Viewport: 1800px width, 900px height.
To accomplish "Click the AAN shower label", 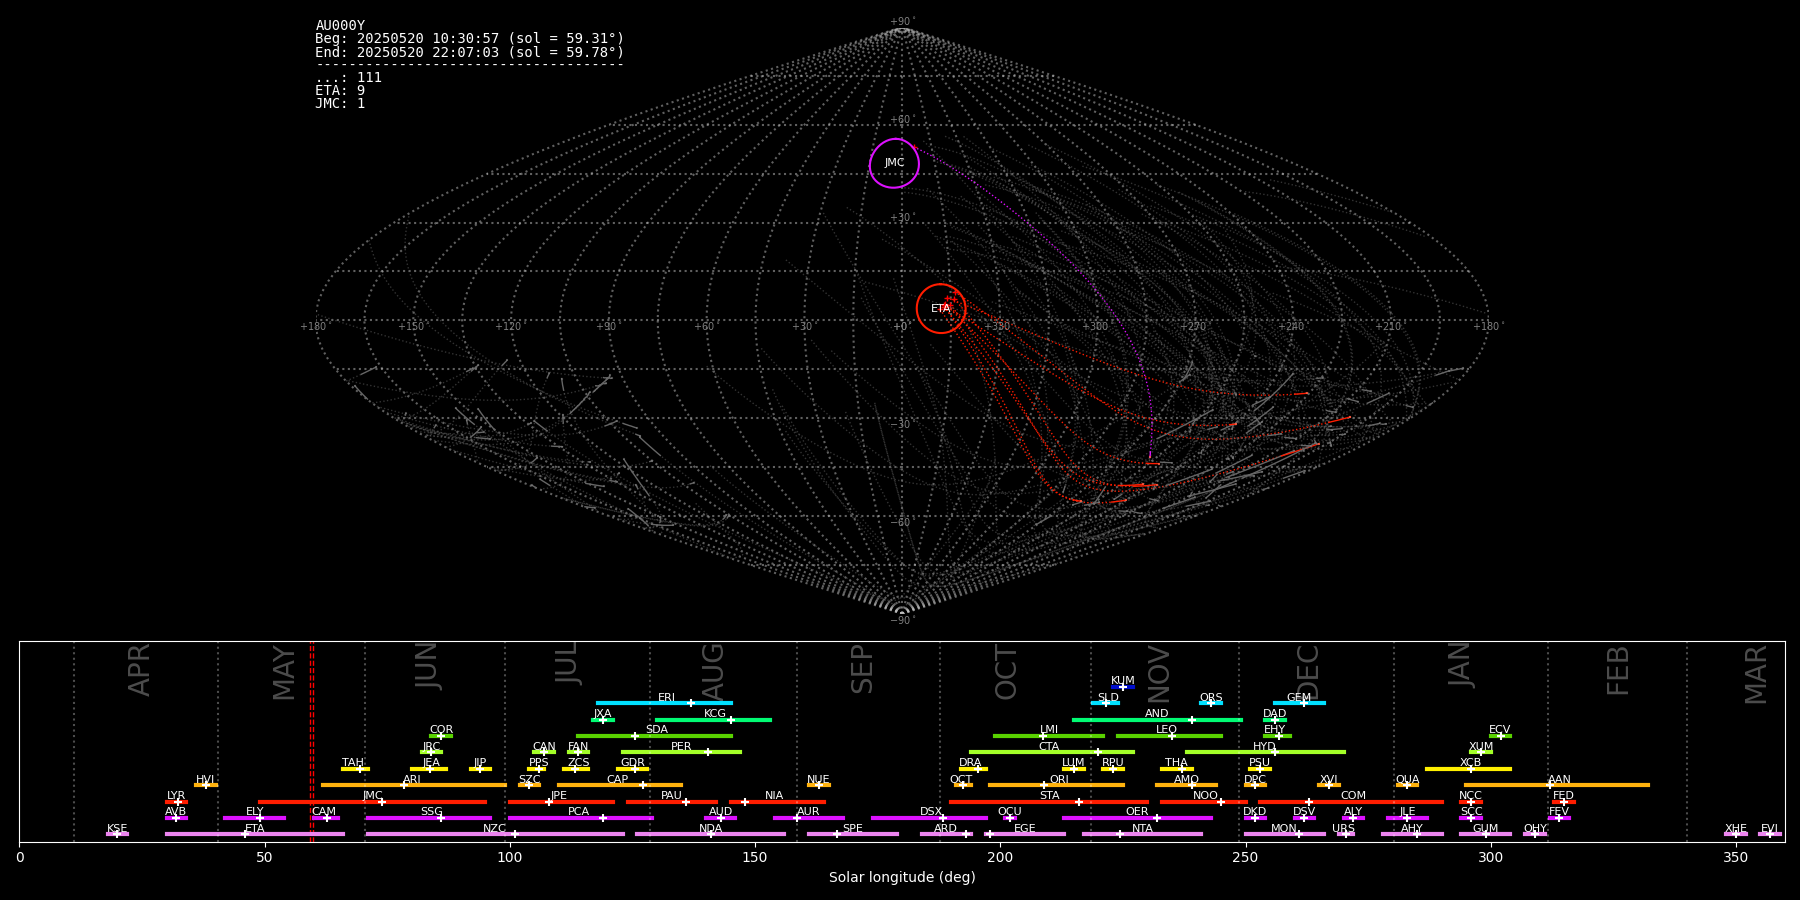I will click(x=1560, y=780).
